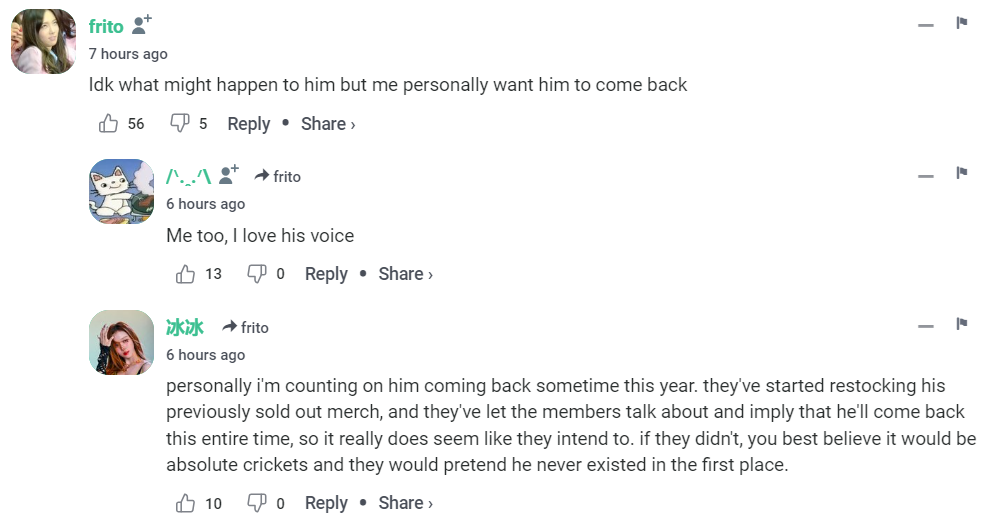Report 冰冰's comment using the flag
Viewport: 985px width, 518px height.
coord(961,324)
